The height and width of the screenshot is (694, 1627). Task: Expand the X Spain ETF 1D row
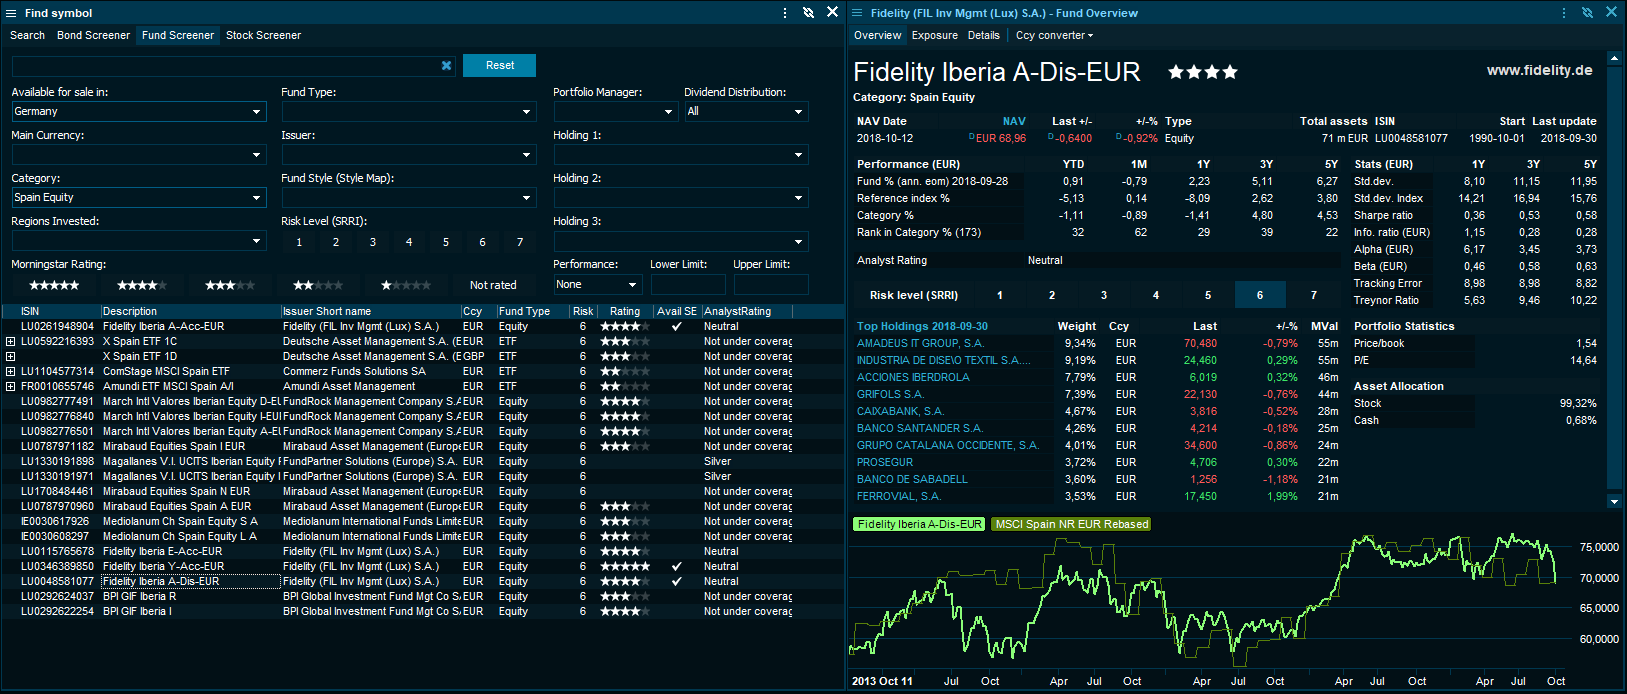click(10, 356)
